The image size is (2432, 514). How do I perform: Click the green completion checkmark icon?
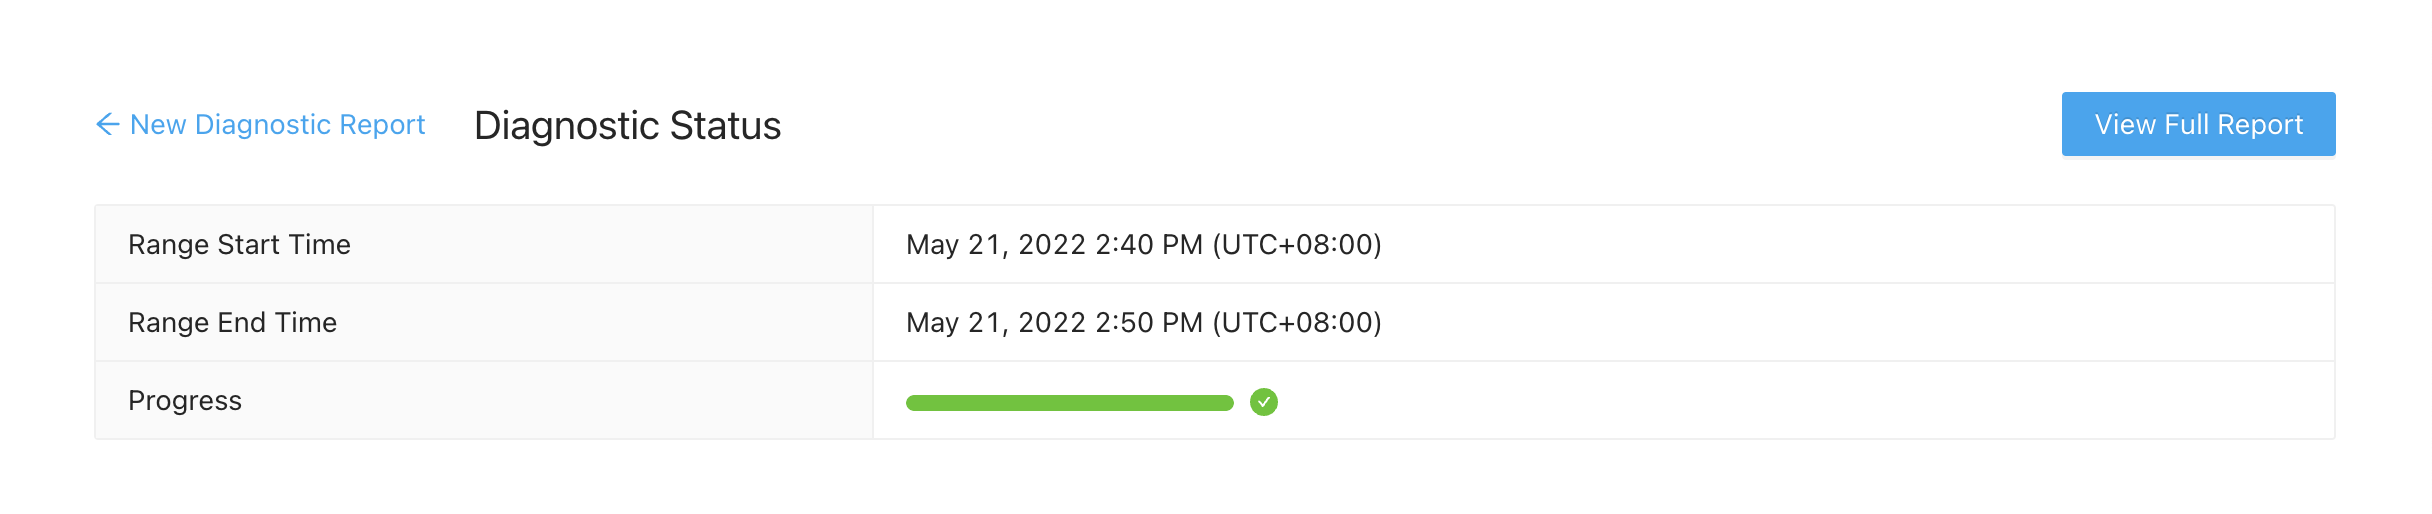click(x=1264, y=402)
